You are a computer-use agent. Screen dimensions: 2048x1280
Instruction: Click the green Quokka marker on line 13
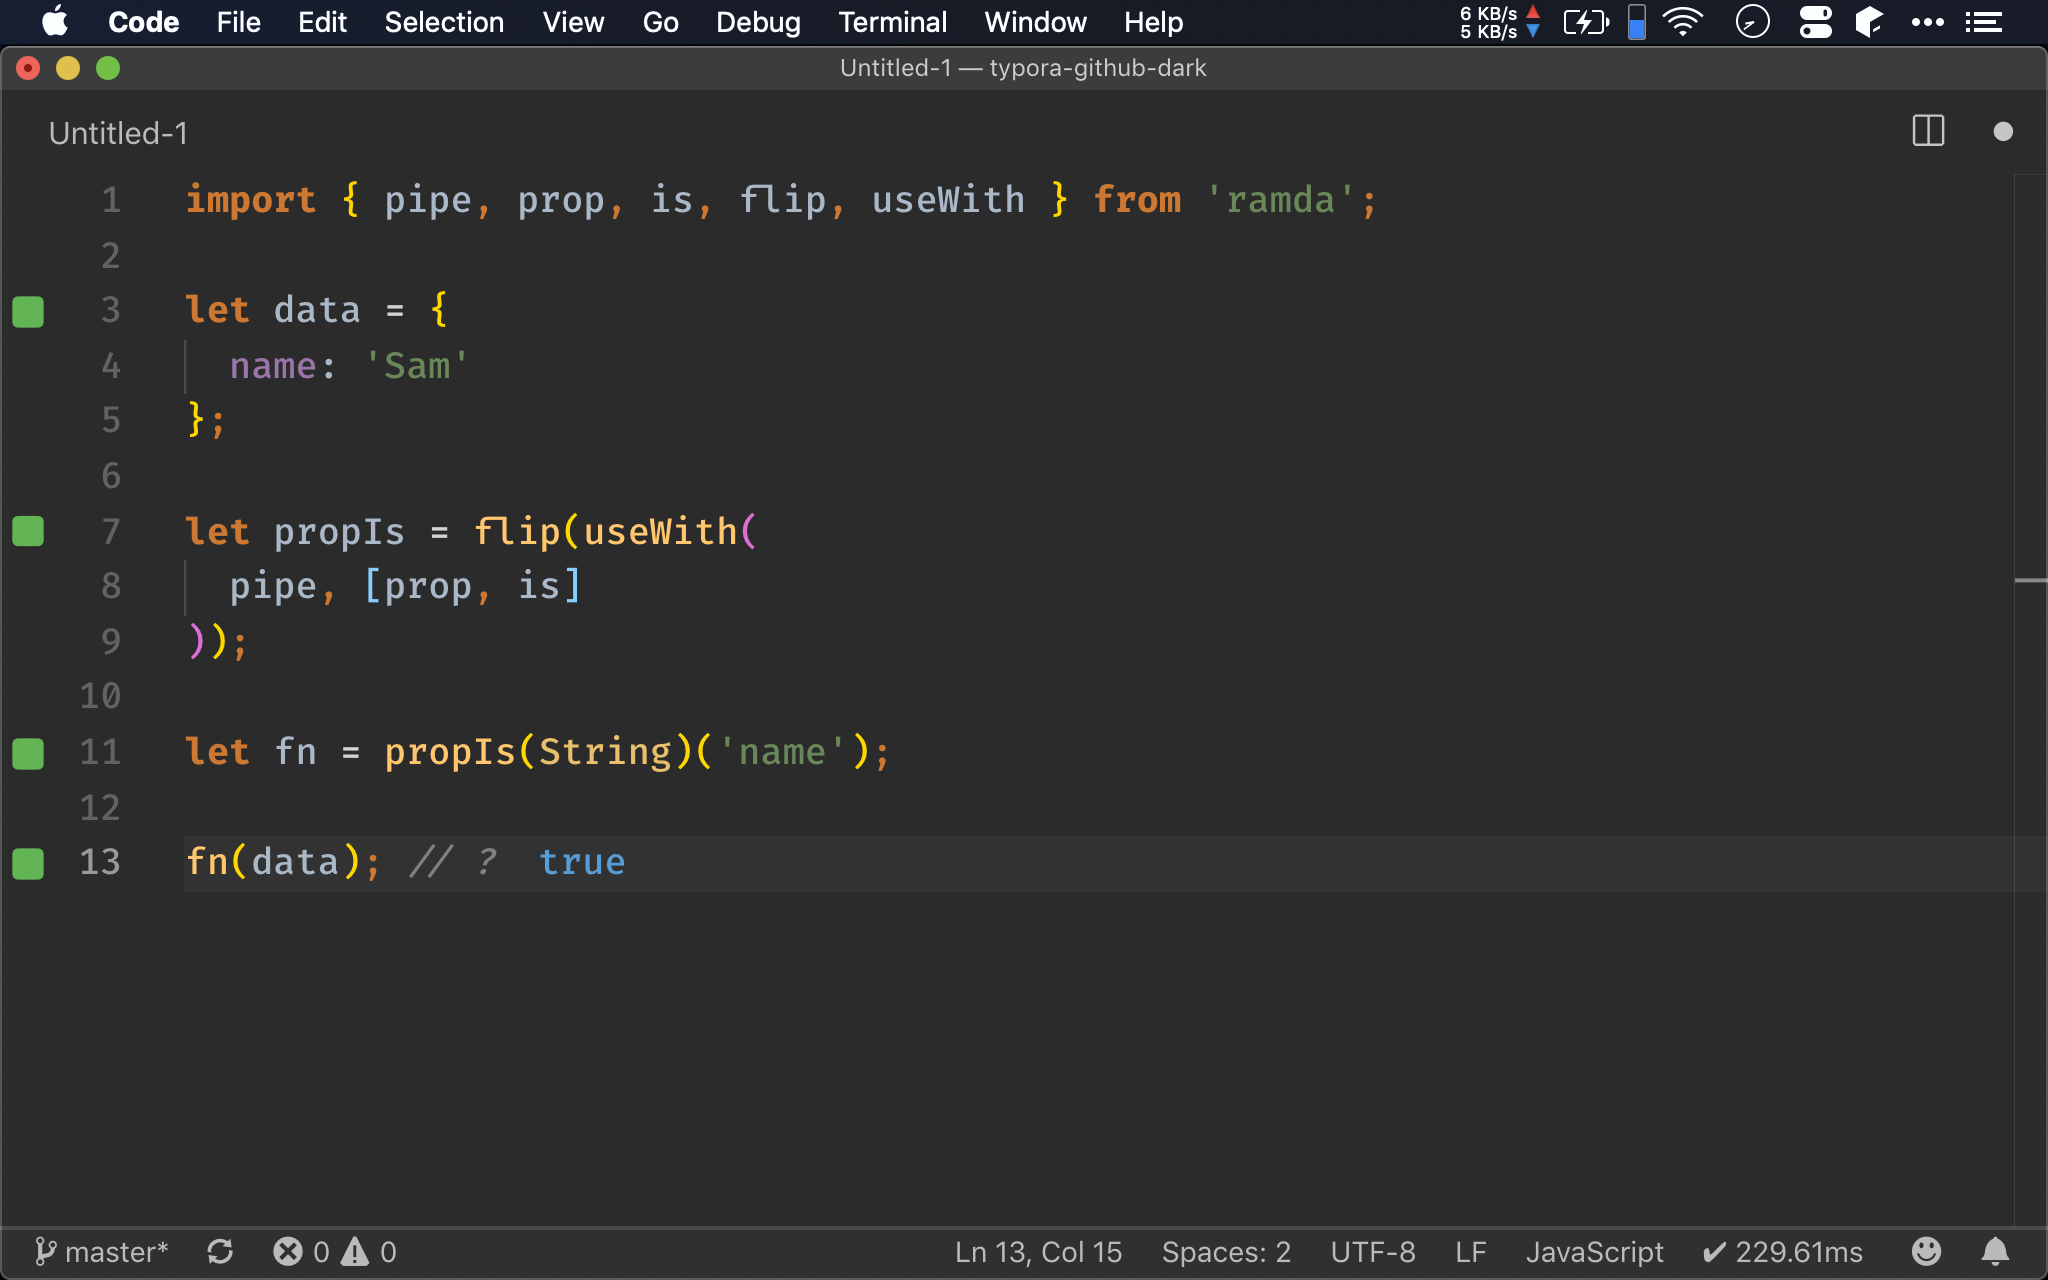28,863
